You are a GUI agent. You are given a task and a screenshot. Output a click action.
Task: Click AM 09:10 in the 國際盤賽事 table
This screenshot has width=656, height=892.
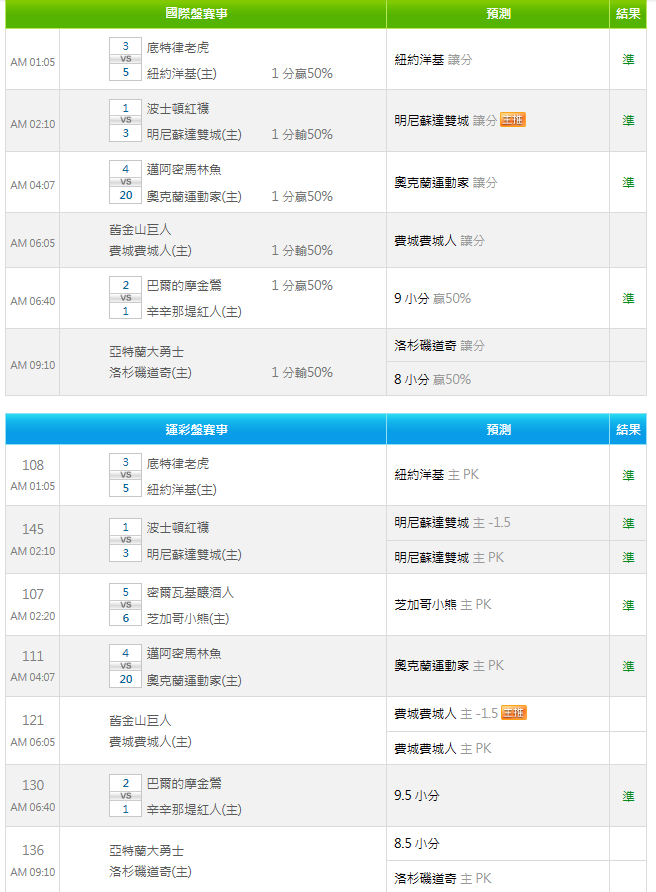point(32,365)
